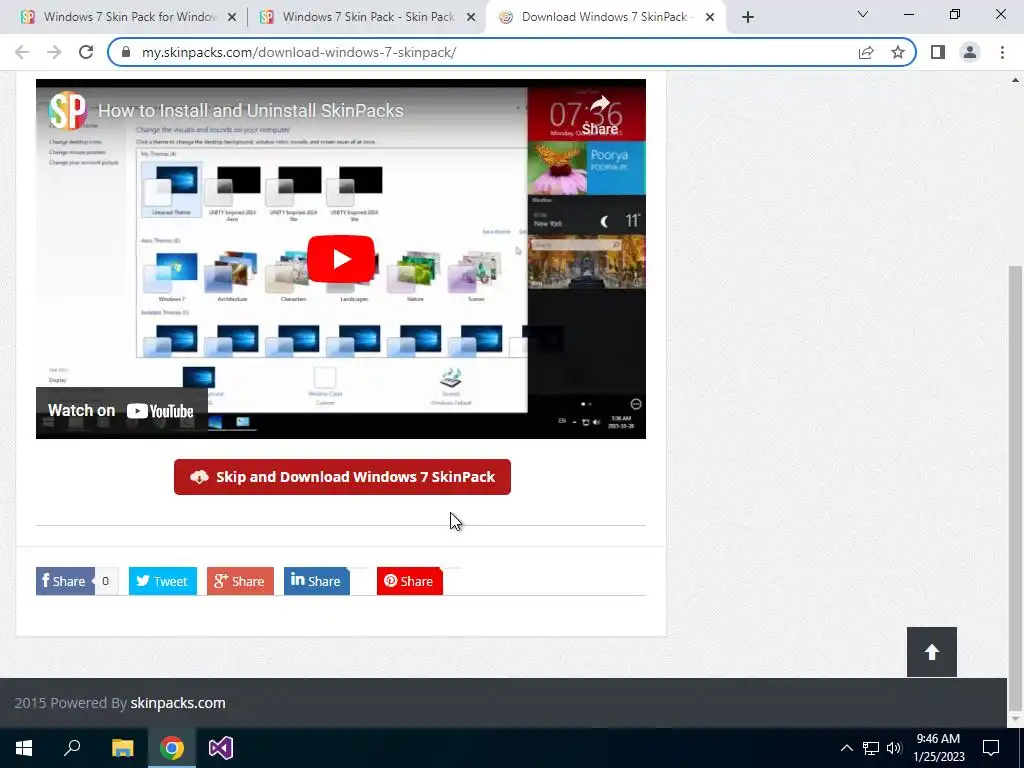Viewport: 1024px width, 768px height.
Task: Share the page on Facebook
Action: [65, 581]
